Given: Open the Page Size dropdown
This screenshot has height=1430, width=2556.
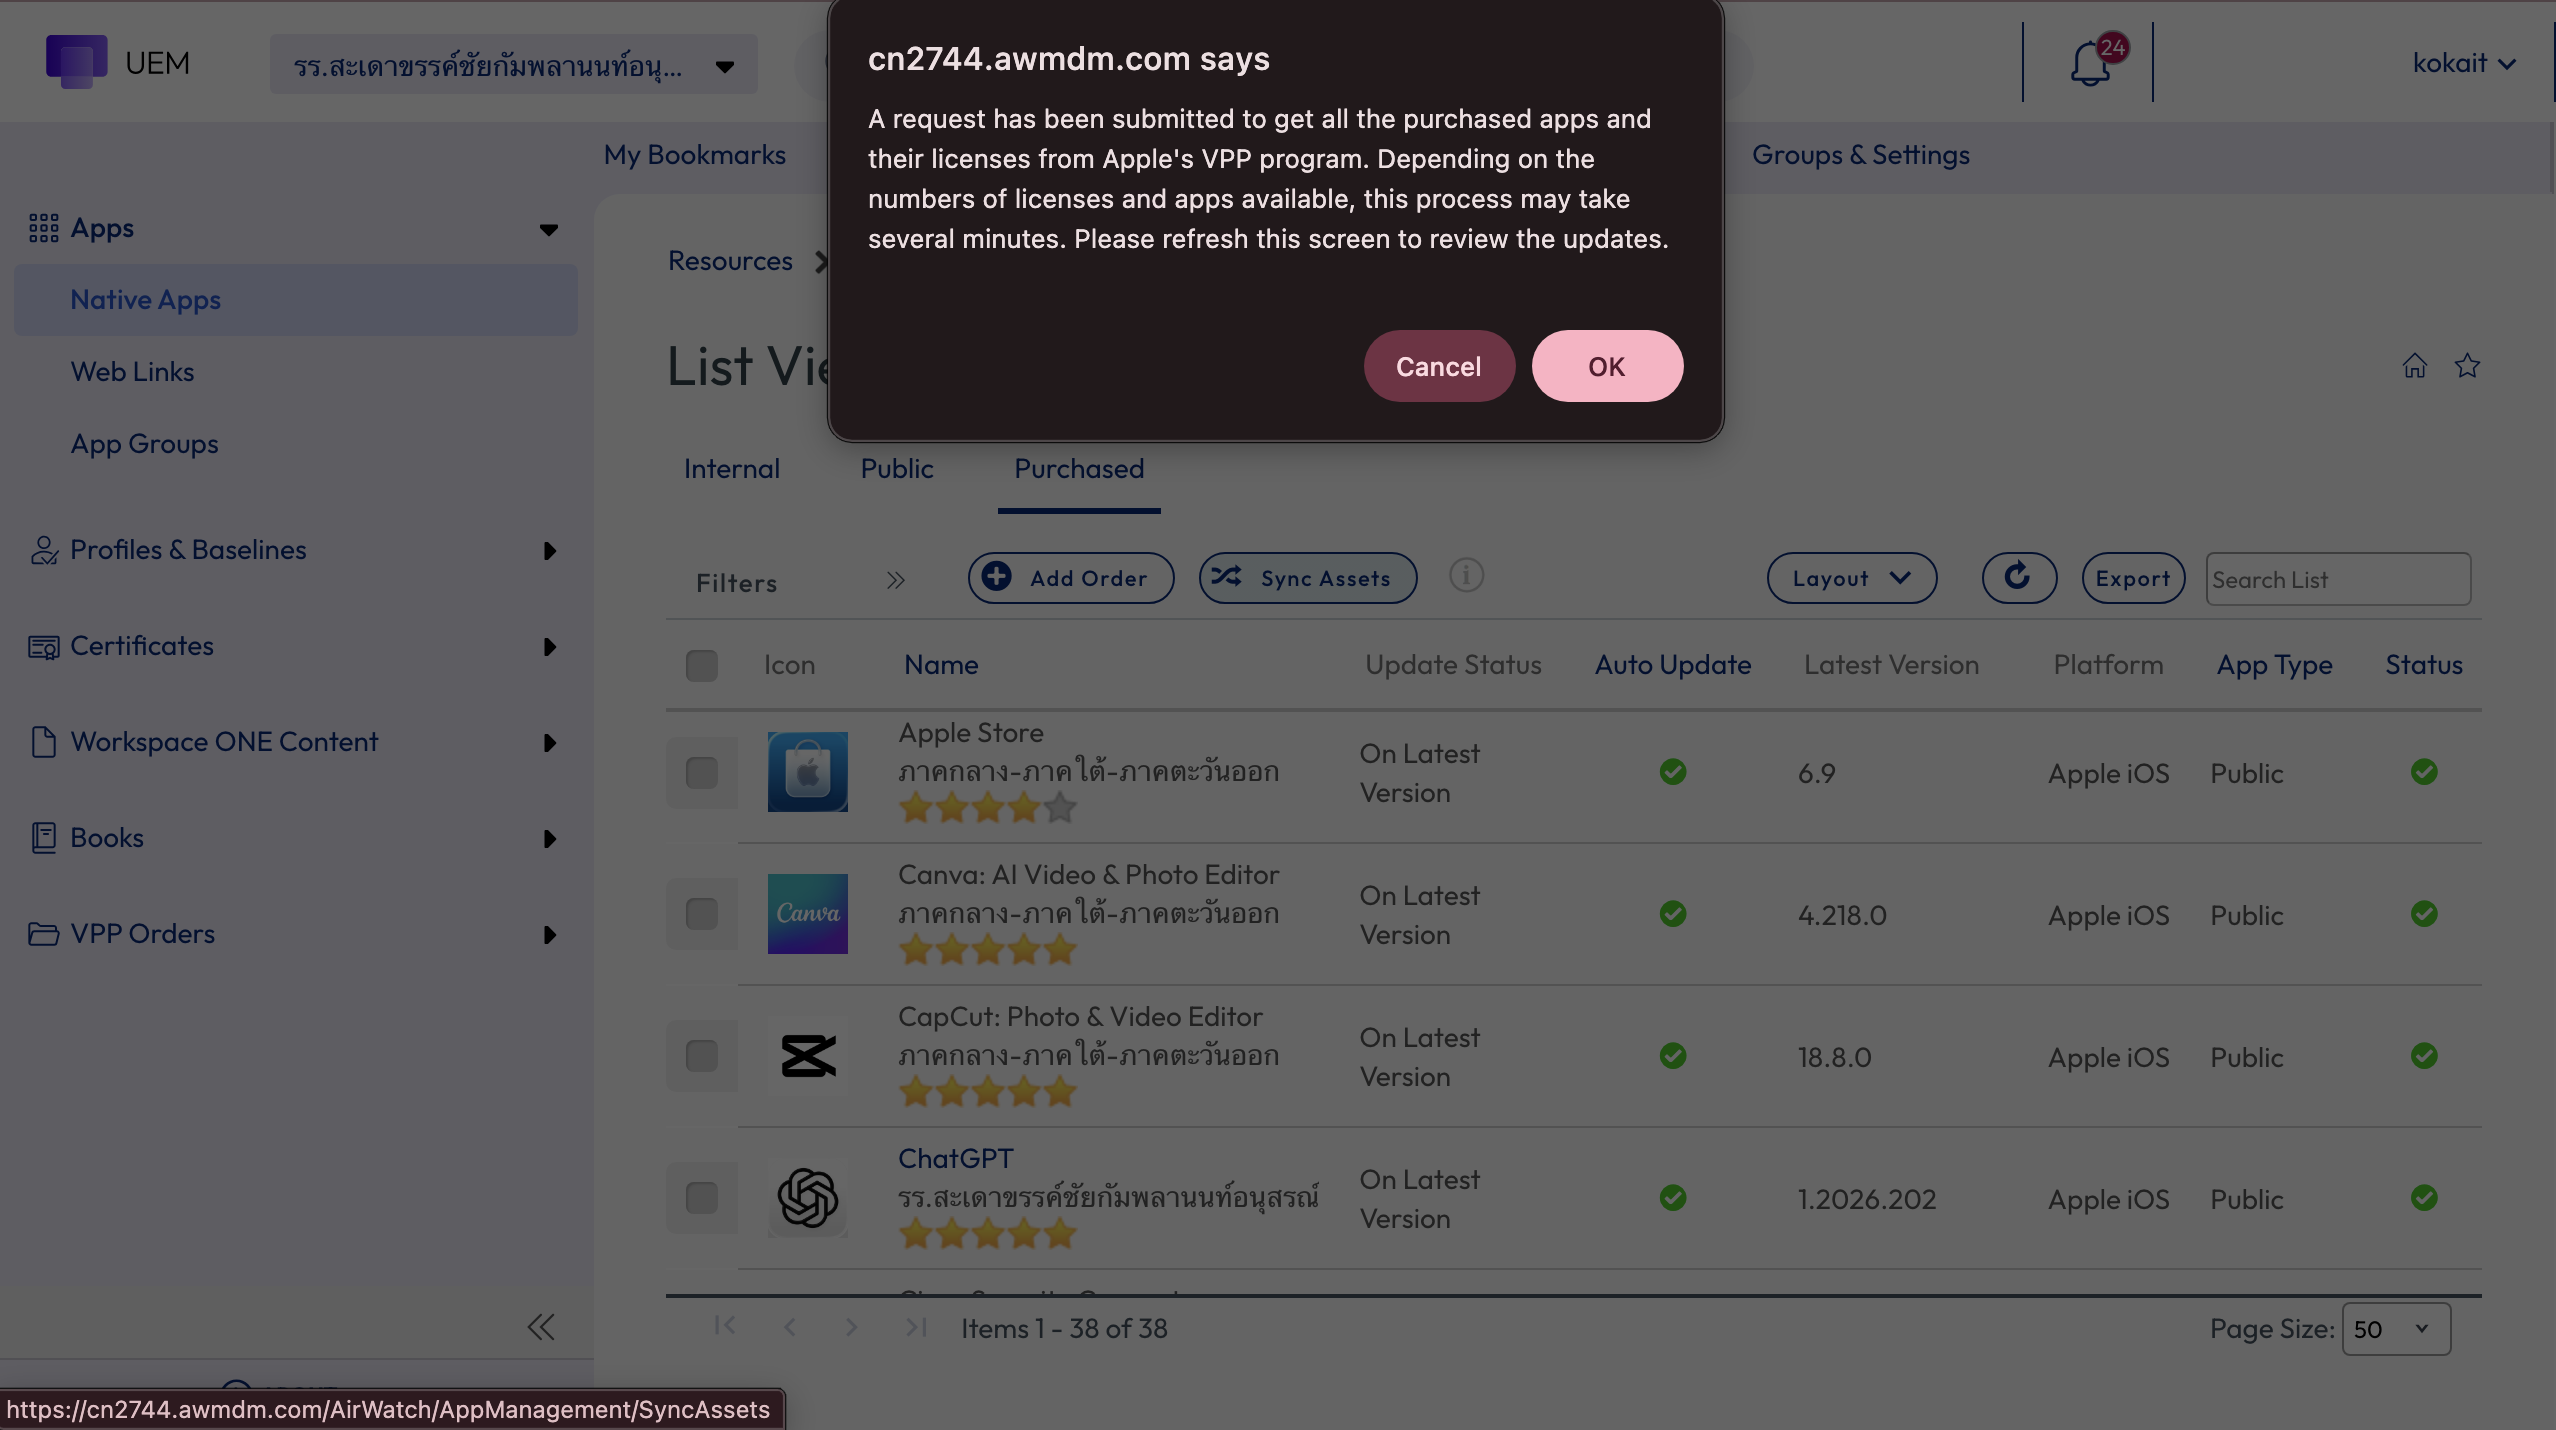Looking at the screenshot, I should [x=2396, y=1329].
